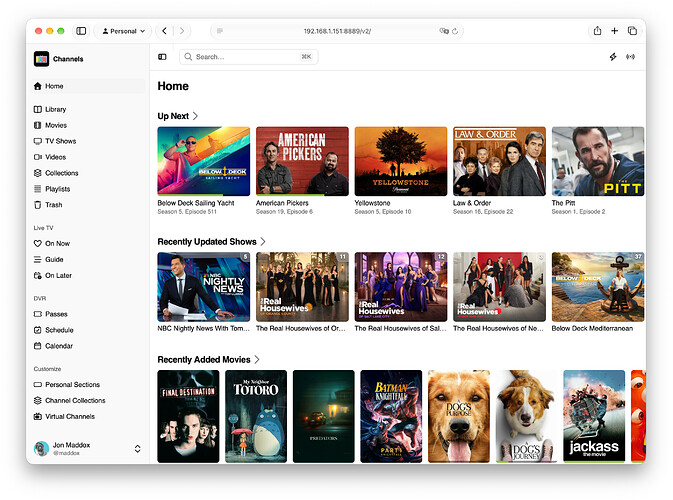Go back in Safari
This screenshot has width=673, height=500.
(164, 31)
